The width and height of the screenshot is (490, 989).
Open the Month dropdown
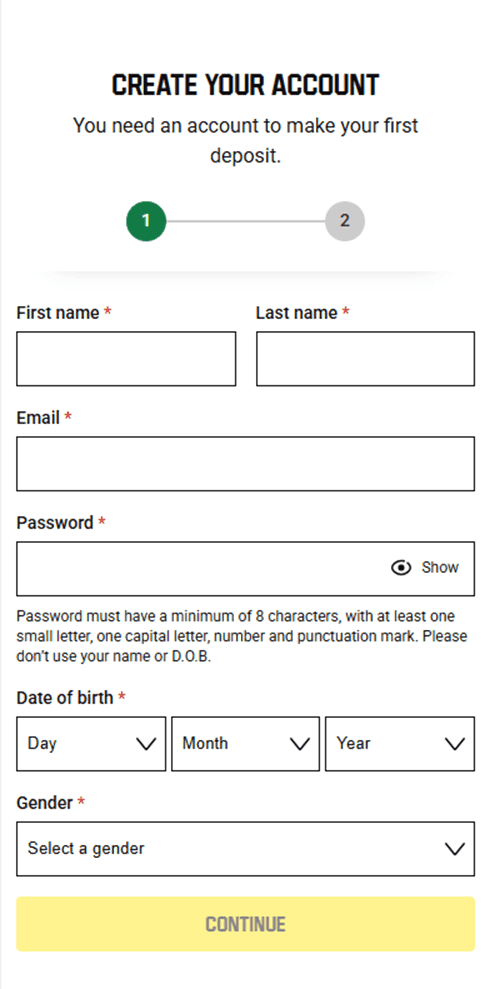click(245, 744)
